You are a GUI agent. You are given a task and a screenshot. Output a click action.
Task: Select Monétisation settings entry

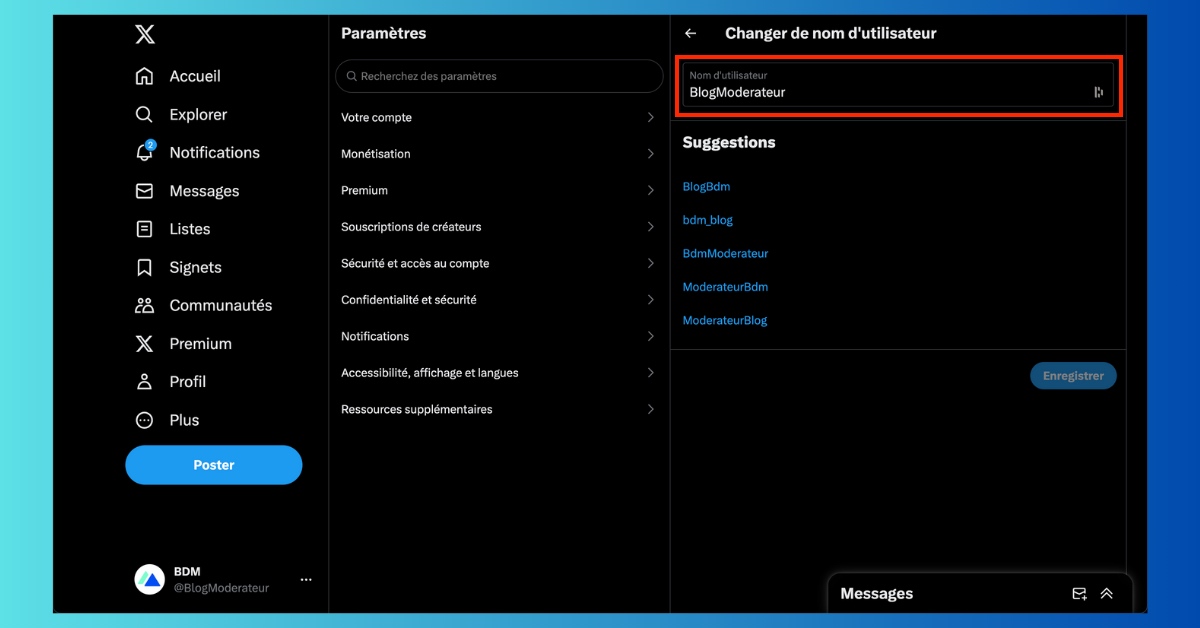499,154
